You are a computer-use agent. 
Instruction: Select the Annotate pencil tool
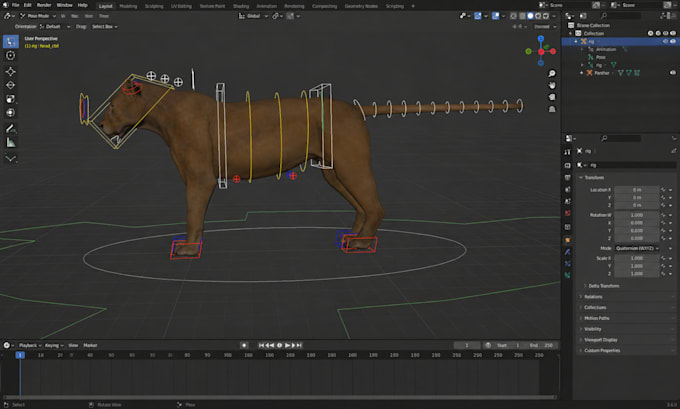point(10,128)
